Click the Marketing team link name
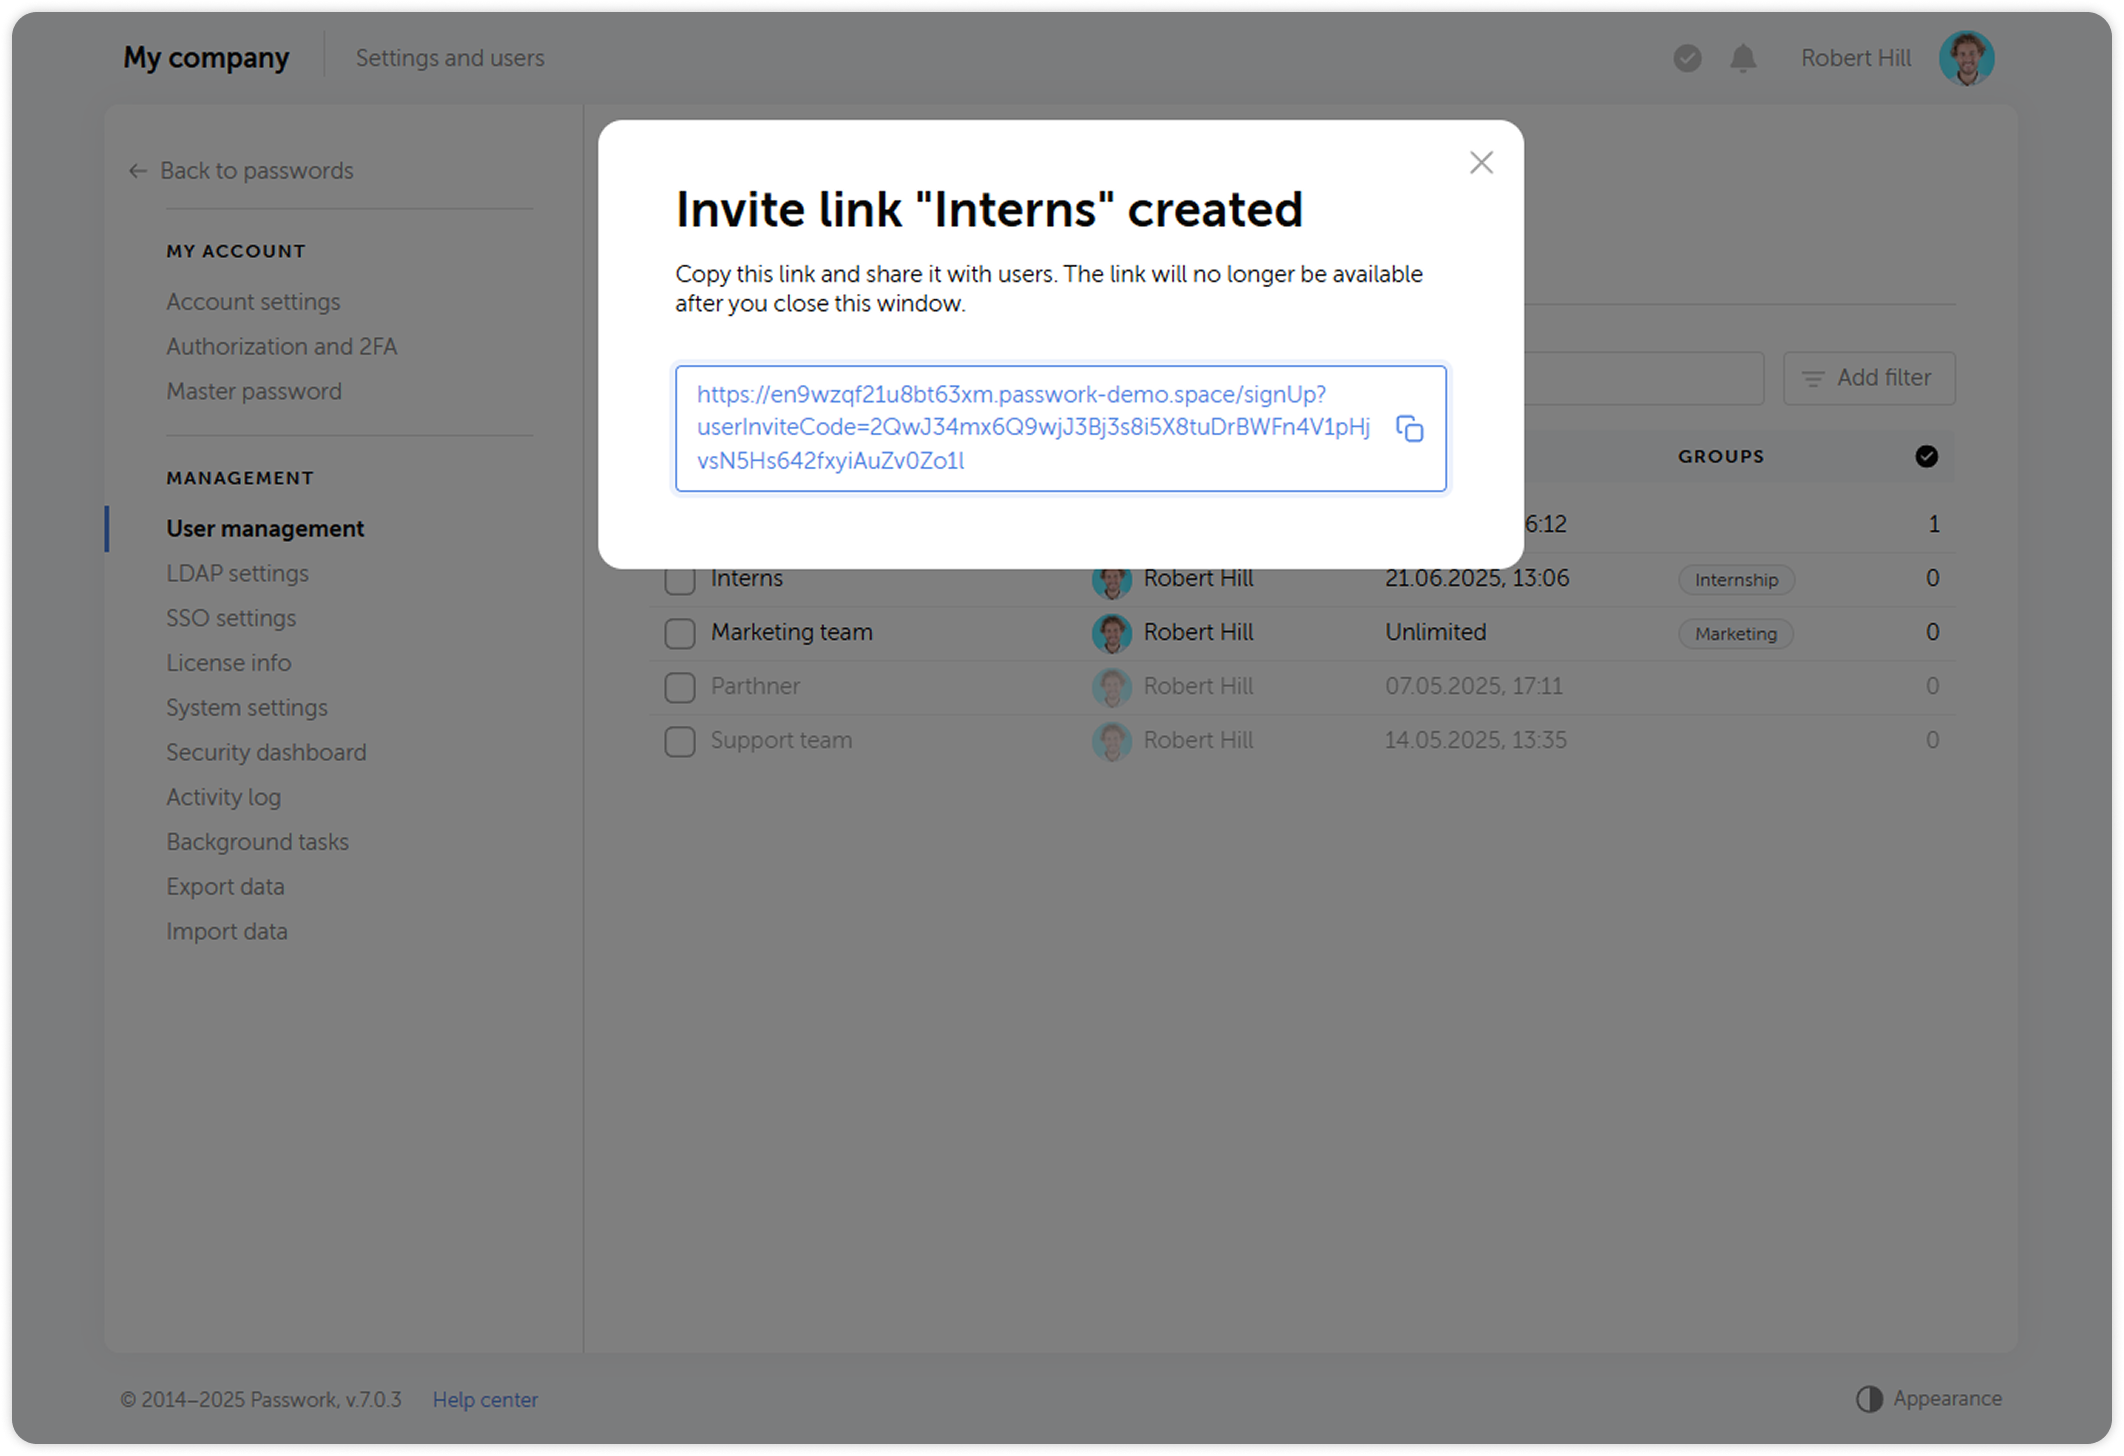The width and height of the screenshot is (2124, 1456). [x=792, y=632]
